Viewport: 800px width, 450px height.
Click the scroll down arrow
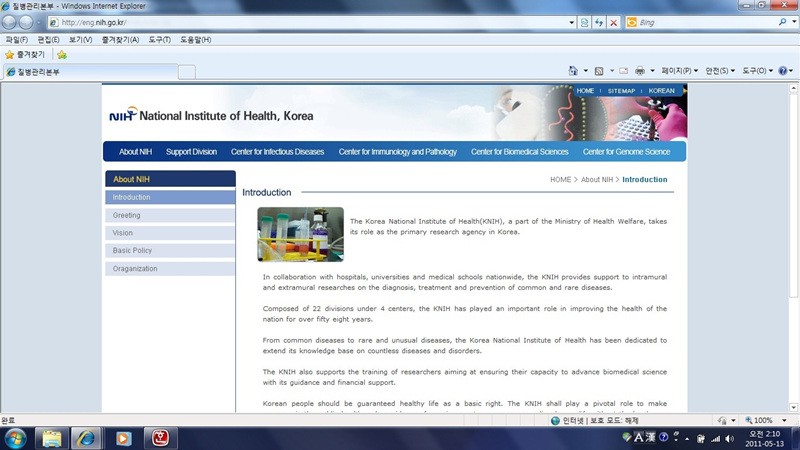point(793,407)
